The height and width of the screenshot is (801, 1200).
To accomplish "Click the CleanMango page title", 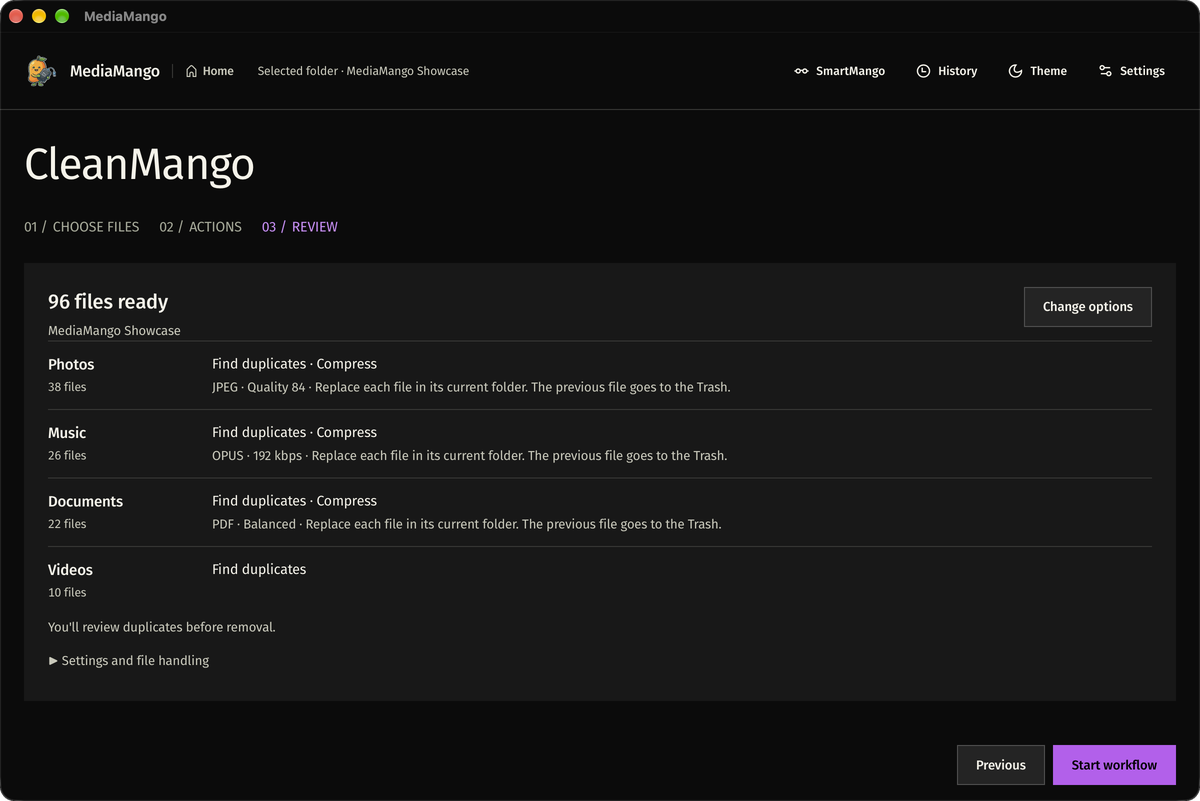I will pos(139,165).
